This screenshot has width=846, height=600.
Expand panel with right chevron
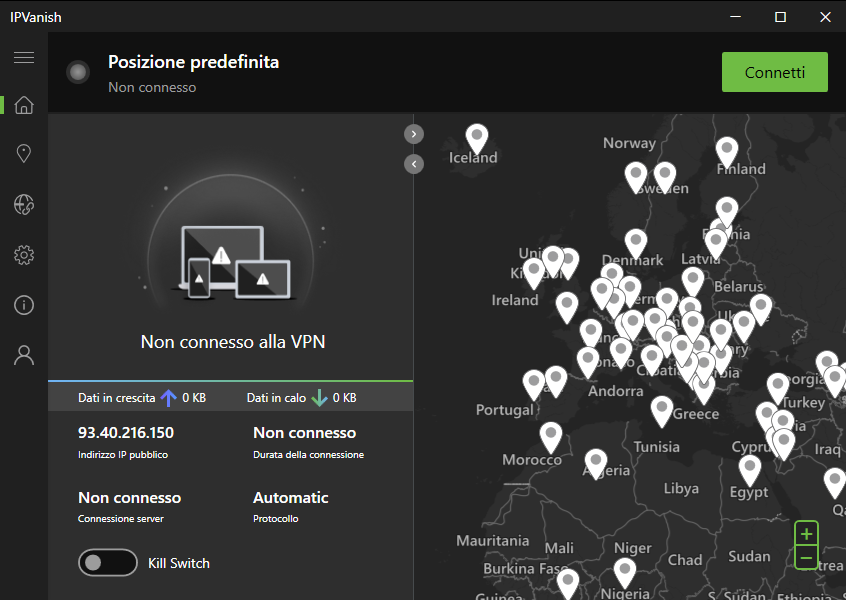(414, 134)
